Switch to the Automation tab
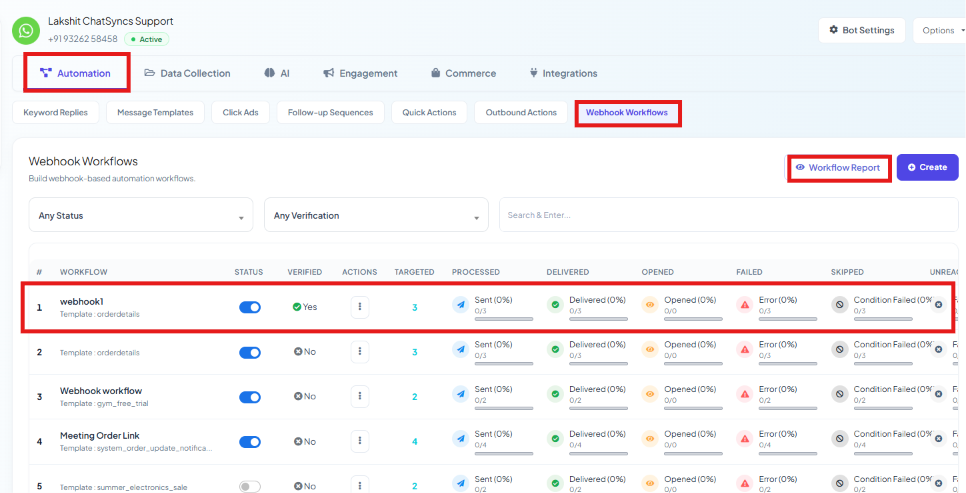Viewport: 966px width, 493px height. click(x=76, y=73)
